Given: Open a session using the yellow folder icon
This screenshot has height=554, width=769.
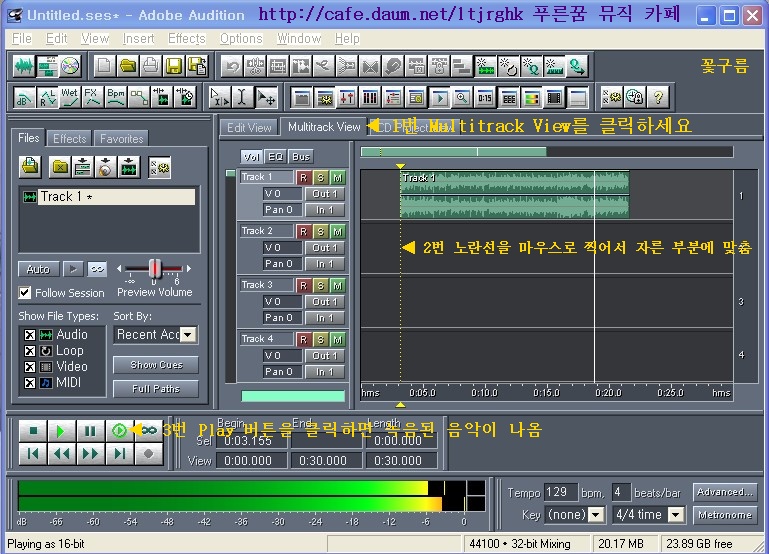Looking at the screenshot, I should (x=128, y=66).
